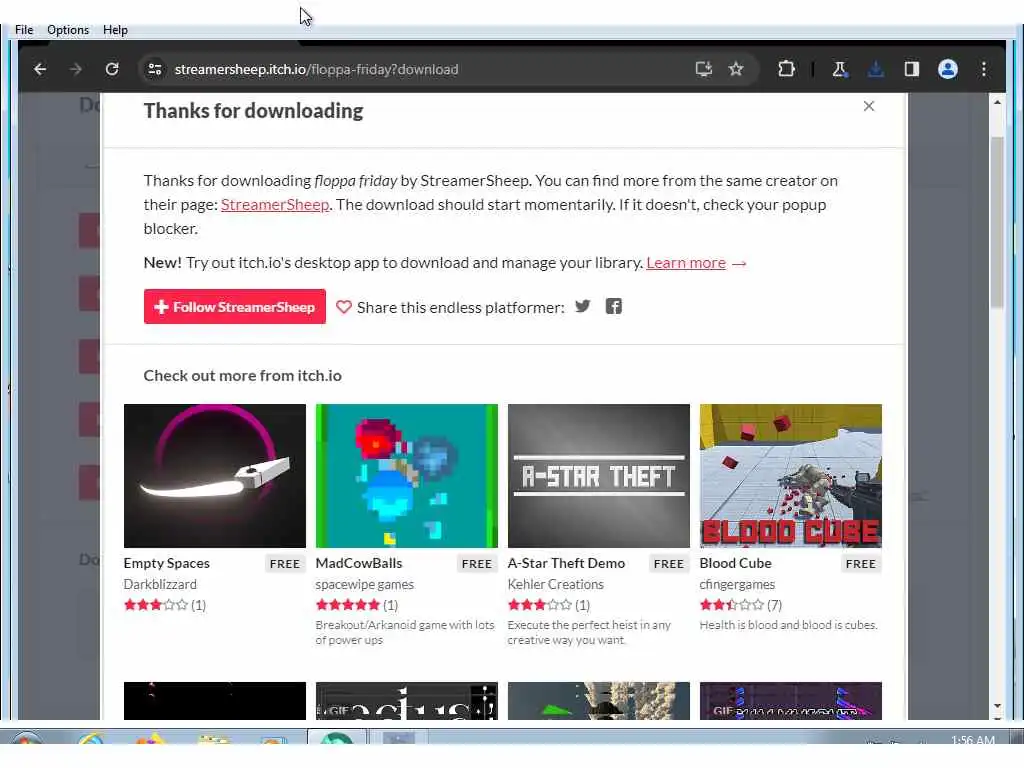This screenshot has width=1024, height=768.
Task: Toggle the browser side panel icon
Action: point(912,69)
